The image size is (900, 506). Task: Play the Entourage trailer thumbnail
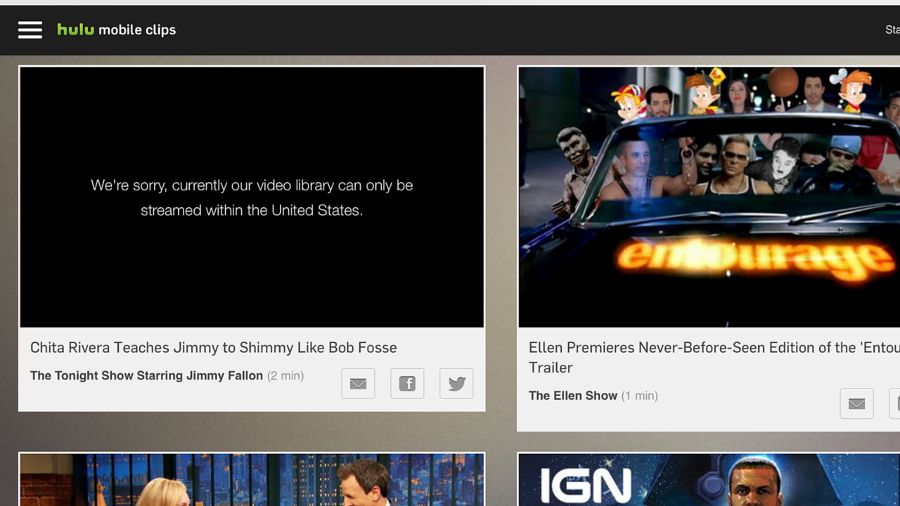tap(709, 197)
